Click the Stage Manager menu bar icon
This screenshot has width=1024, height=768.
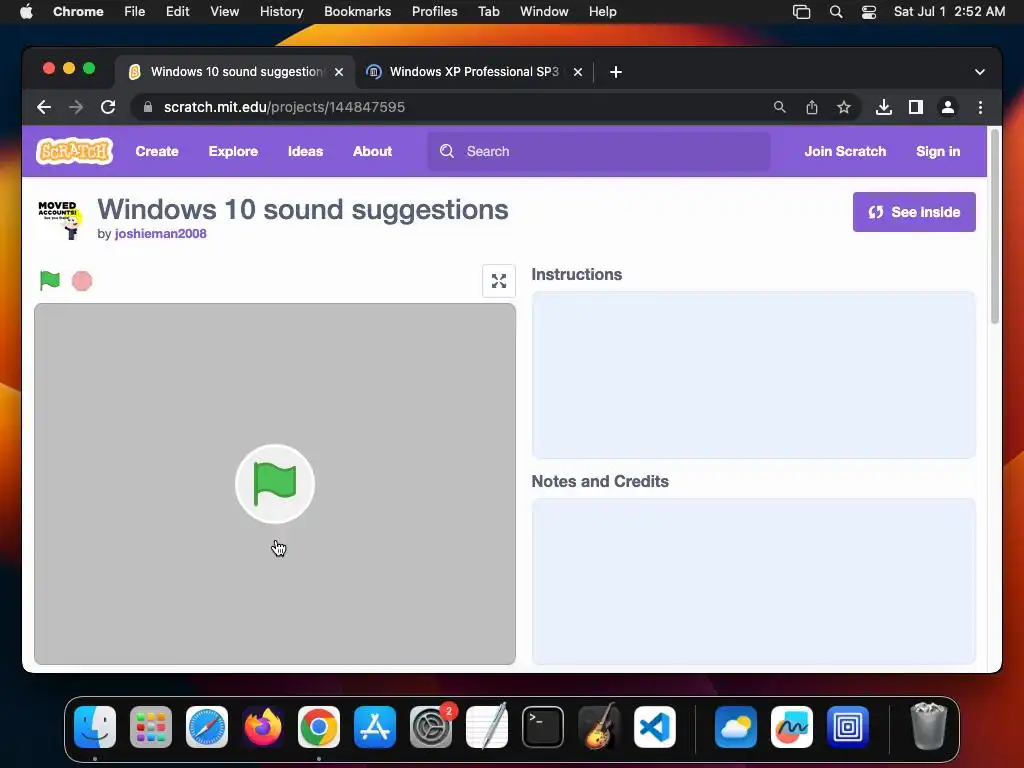coord(801,12)
